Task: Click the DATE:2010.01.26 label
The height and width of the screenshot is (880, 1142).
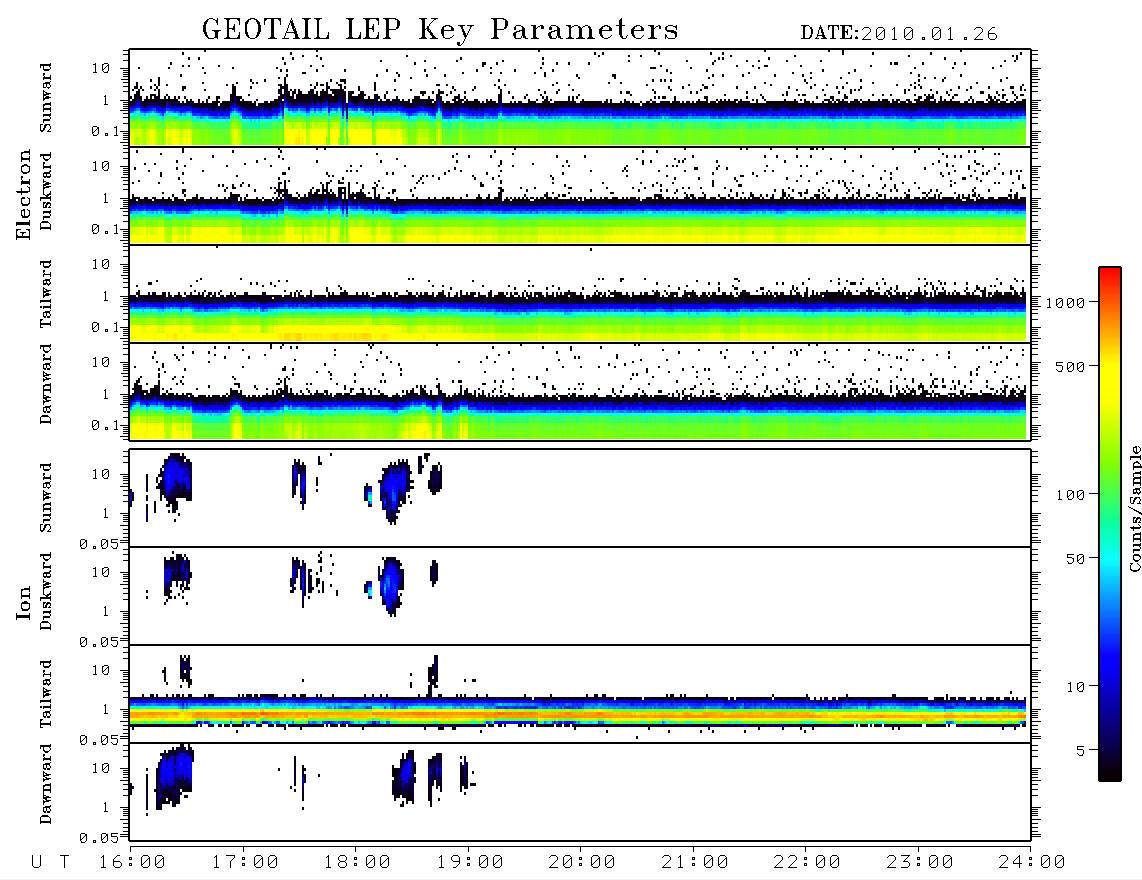Action: coord(899,34)
